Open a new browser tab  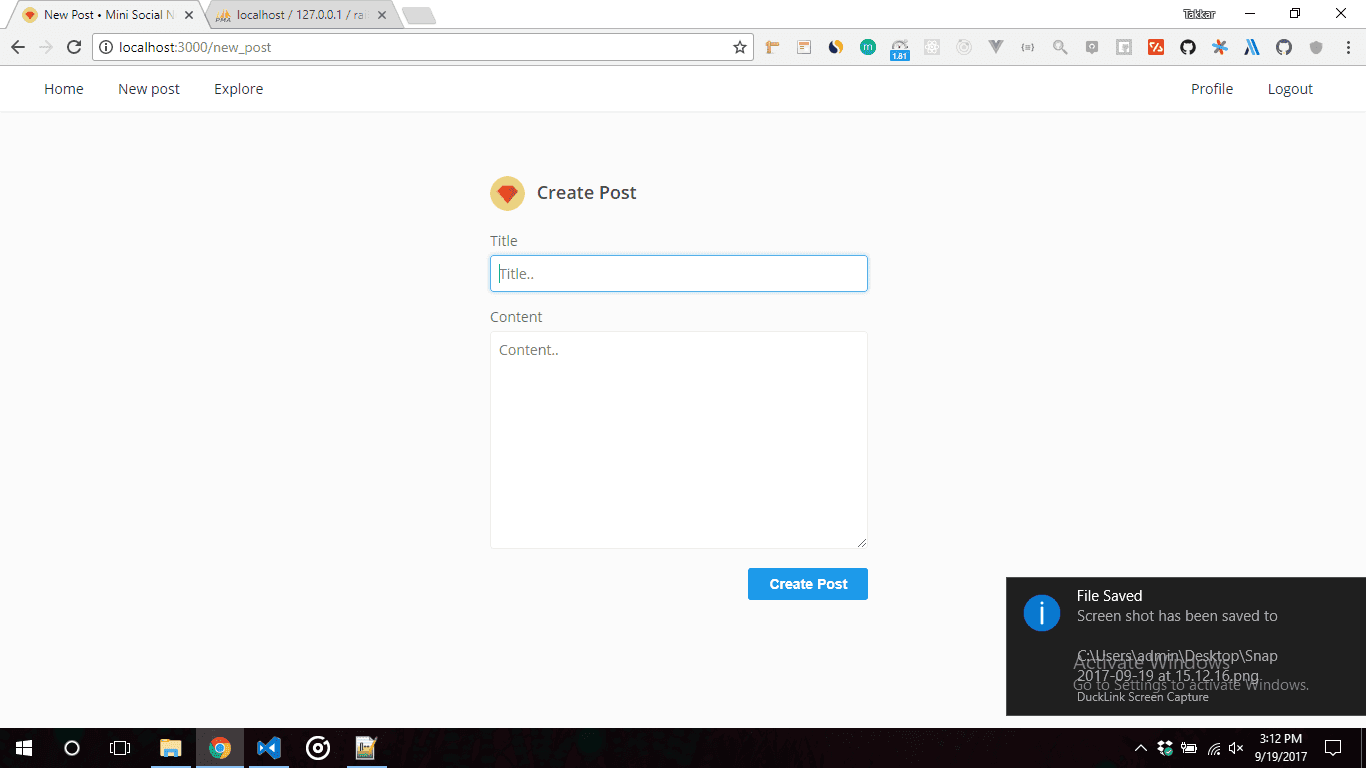pyautogui.click(x=418, y=15)
